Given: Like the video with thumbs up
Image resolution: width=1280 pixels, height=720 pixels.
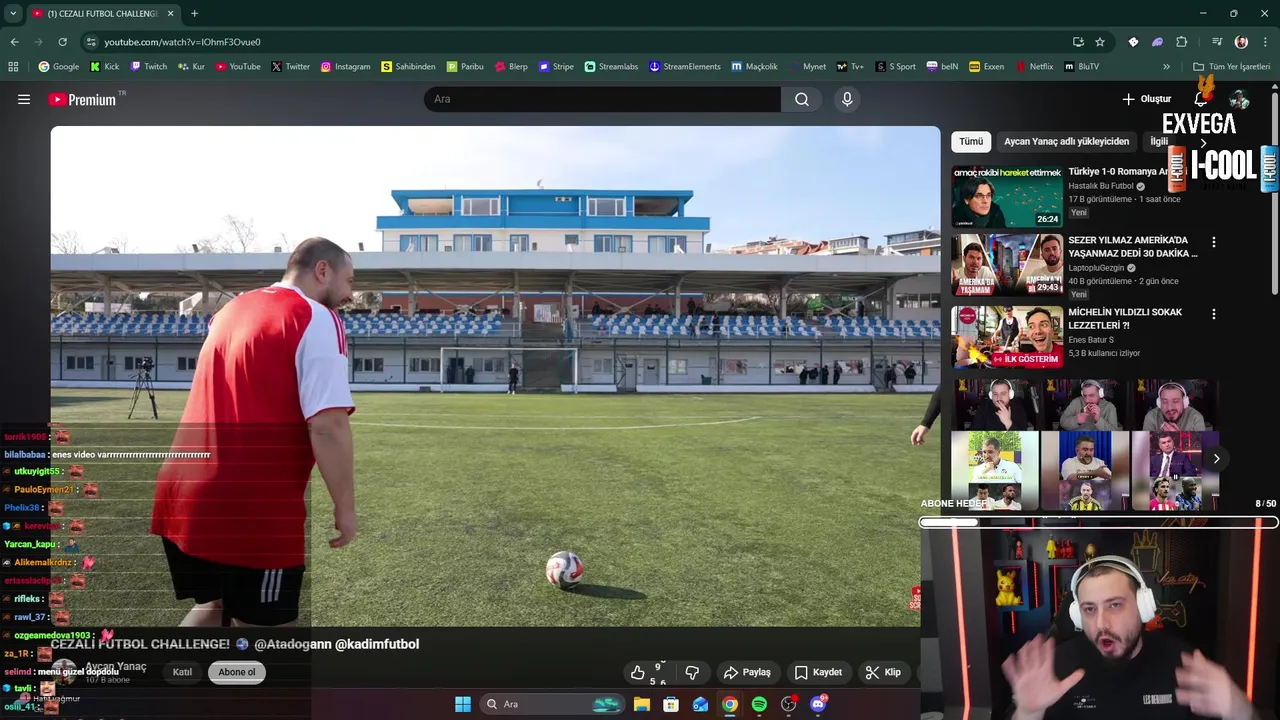Looking at the screenshot, I should [x=638, y=672].
